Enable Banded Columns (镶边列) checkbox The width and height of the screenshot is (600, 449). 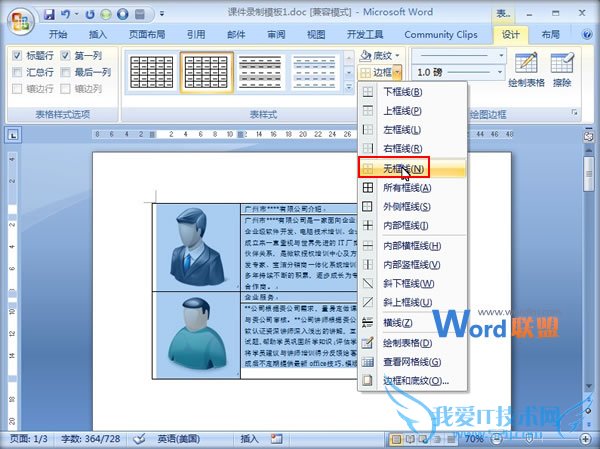[x=65, y=89]
